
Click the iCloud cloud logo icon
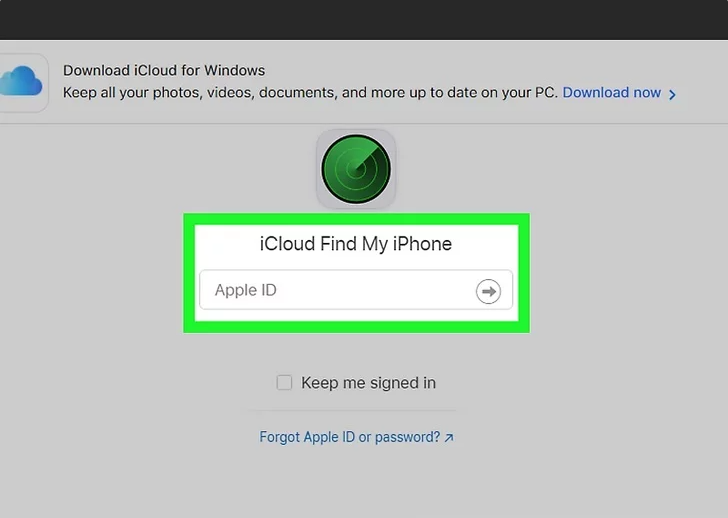[x=22, y=80]
